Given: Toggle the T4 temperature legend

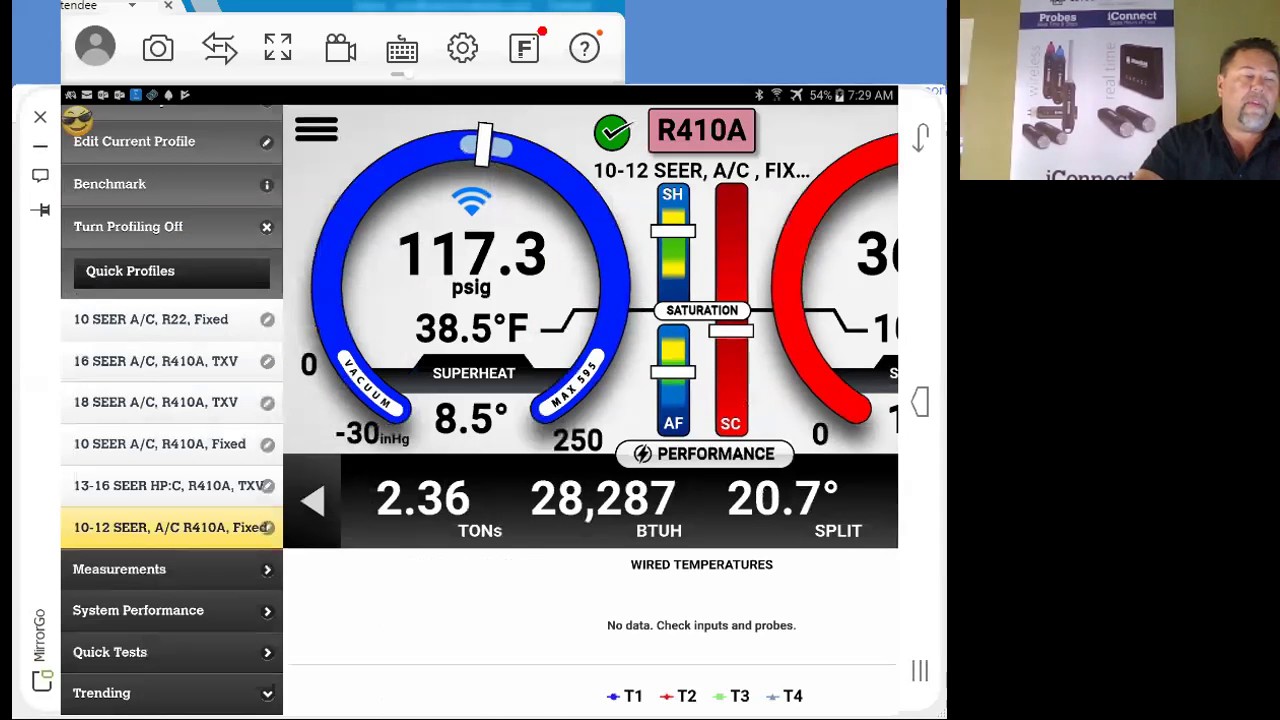Looking at the screenshot, I should [784, 696].
